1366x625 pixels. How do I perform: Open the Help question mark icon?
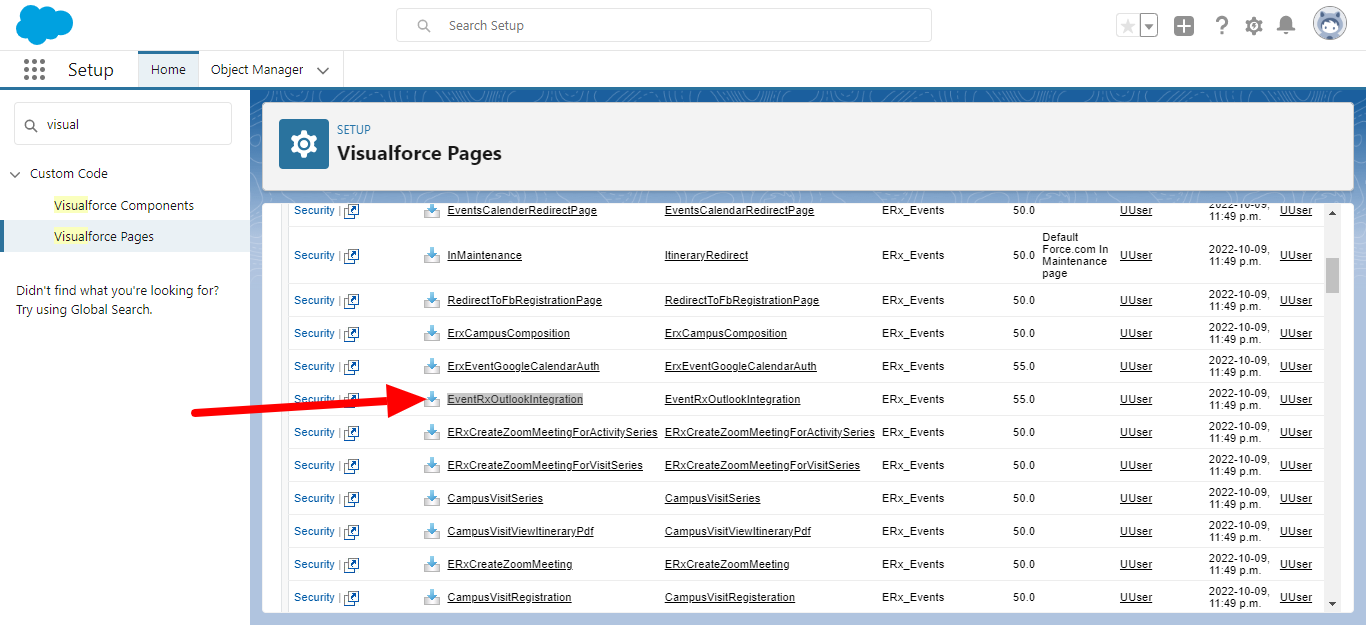[x=1221, y=26]
